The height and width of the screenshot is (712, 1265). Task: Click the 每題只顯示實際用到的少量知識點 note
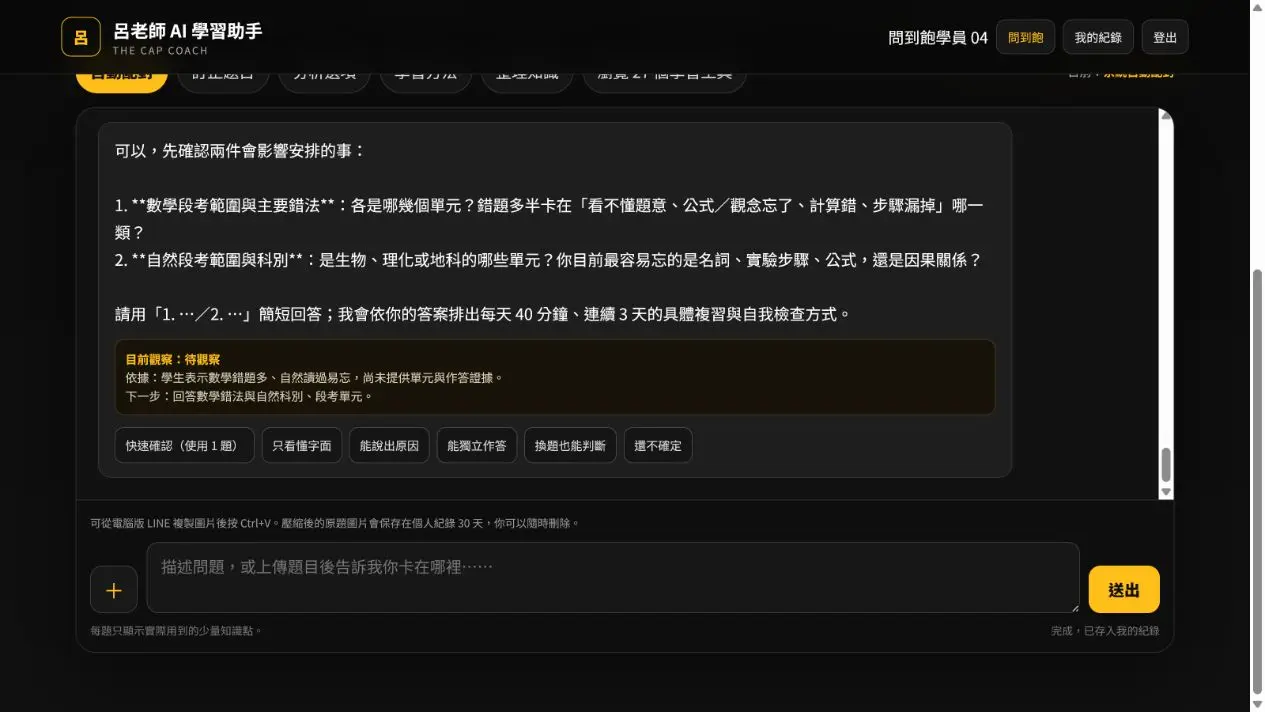pyautogui.click(x=176, y=631)
